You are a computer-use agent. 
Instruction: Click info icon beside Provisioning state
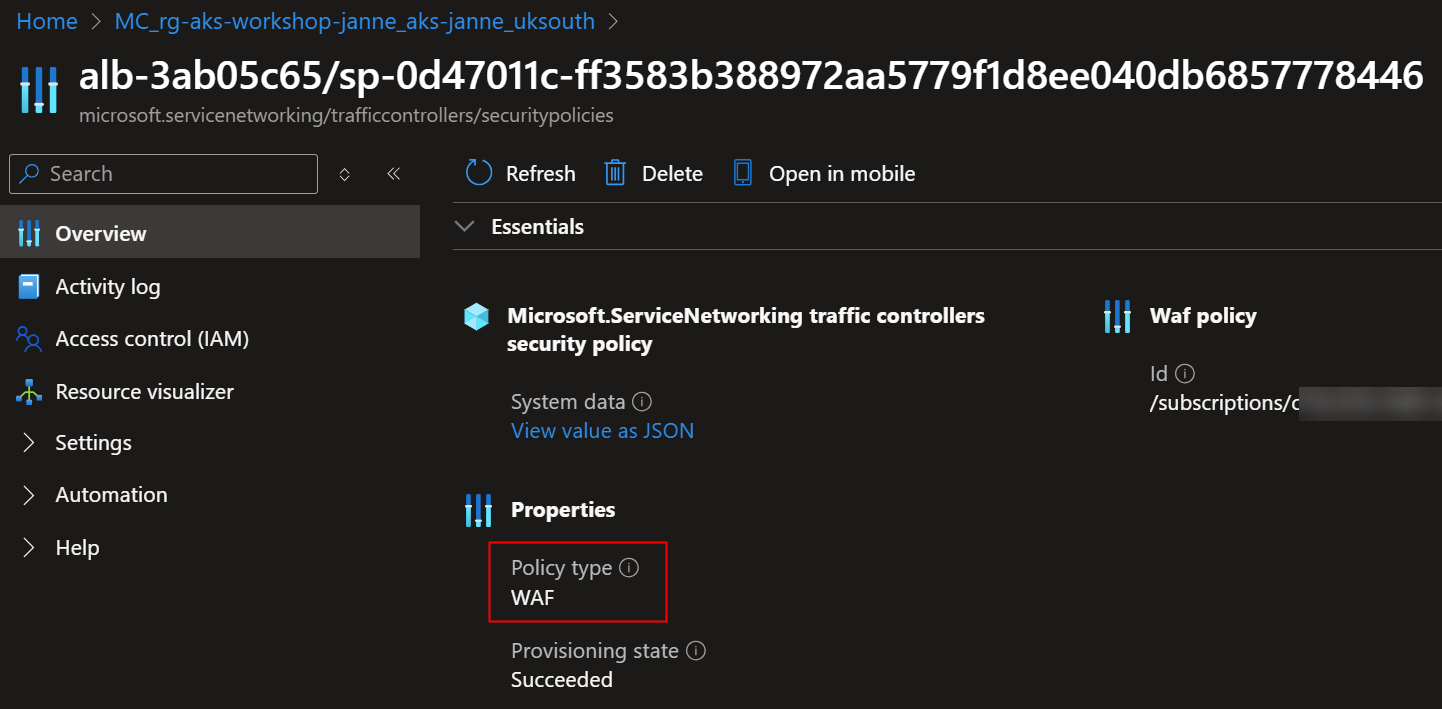click(x=696, y=650)
